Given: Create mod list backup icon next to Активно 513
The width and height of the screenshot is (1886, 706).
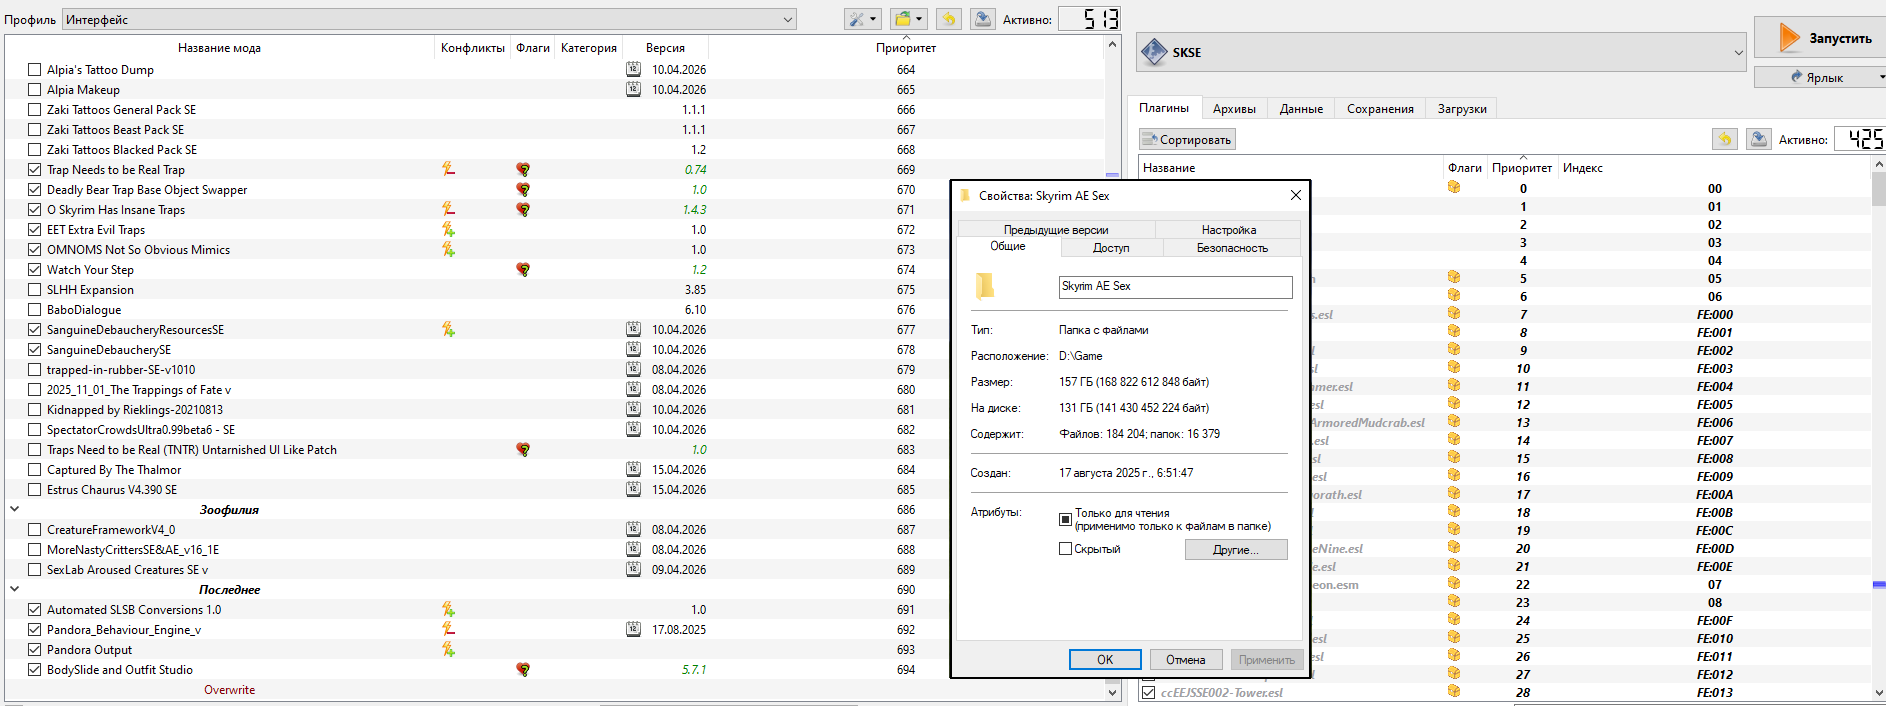Looking at the screenshot, I should coord(983,19).
